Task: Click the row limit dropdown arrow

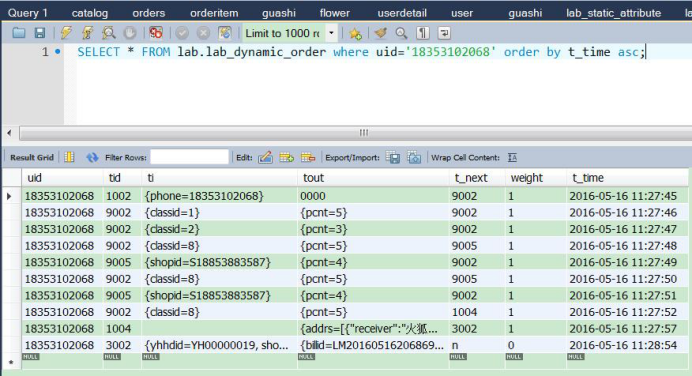Action: (x=331, y=33)
